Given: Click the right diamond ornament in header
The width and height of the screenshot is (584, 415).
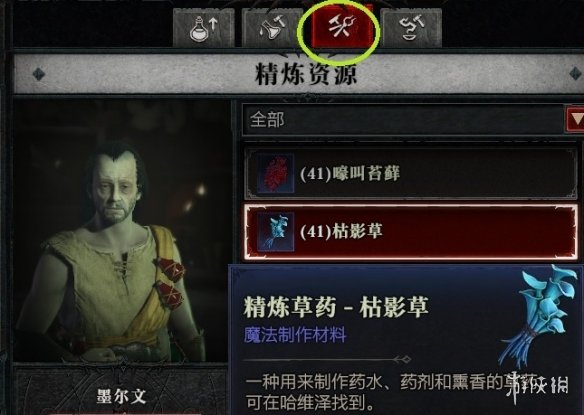Looking at the screenshot, I should 576,74.
